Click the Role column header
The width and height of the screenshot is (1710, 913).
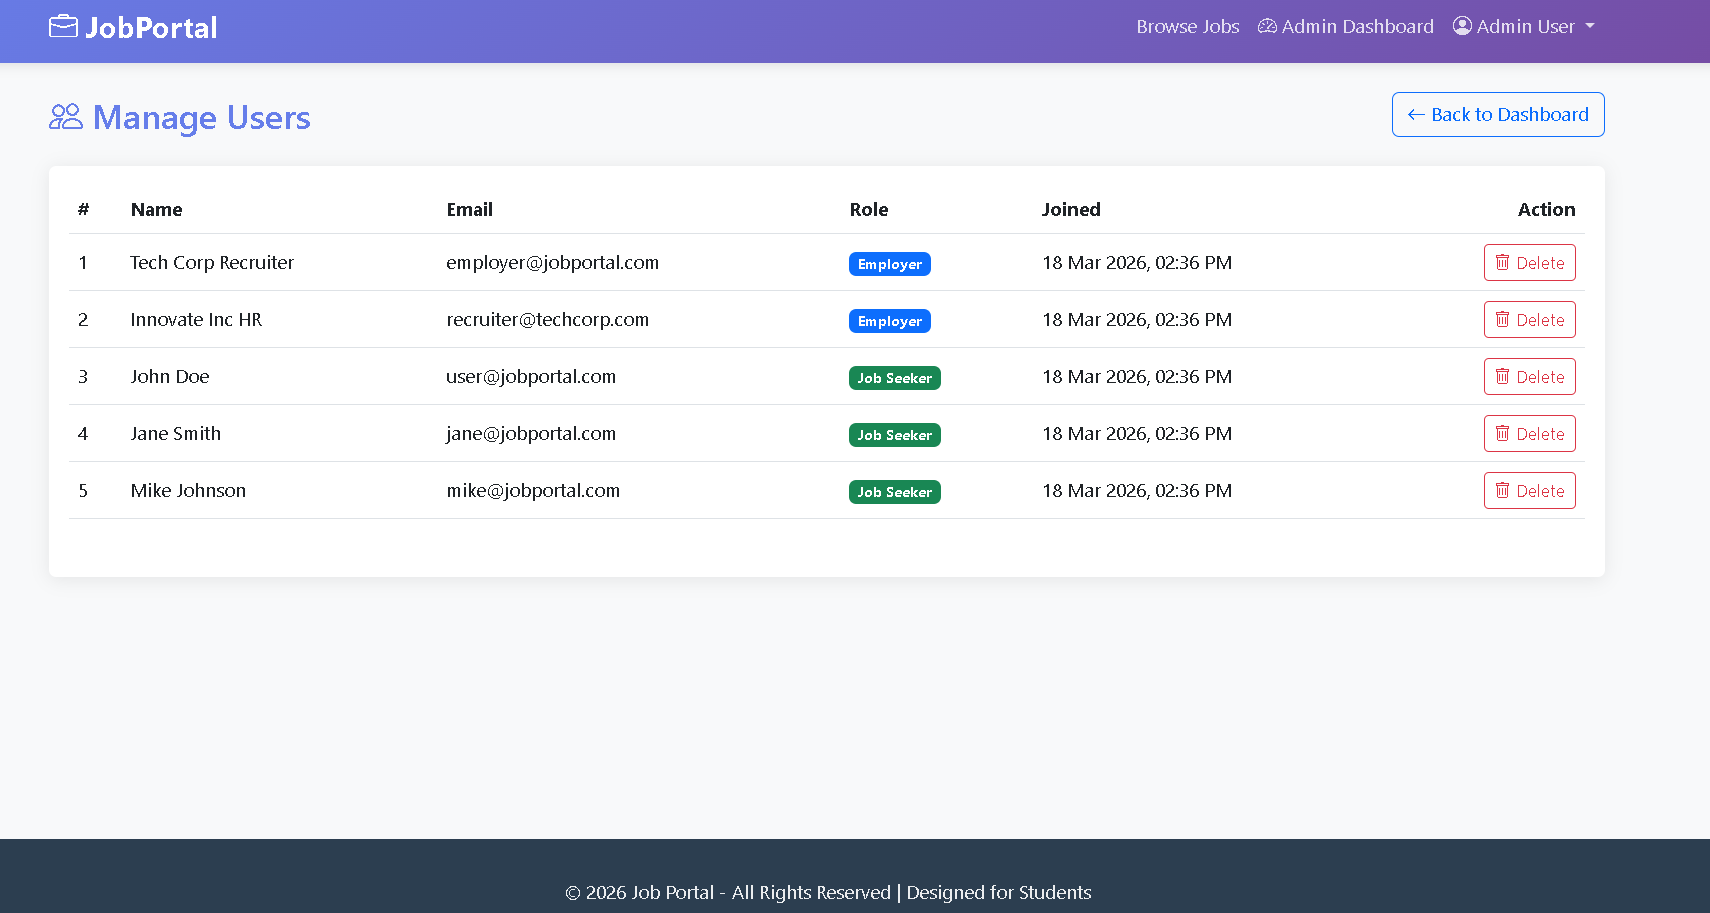(x=869, y=210)
